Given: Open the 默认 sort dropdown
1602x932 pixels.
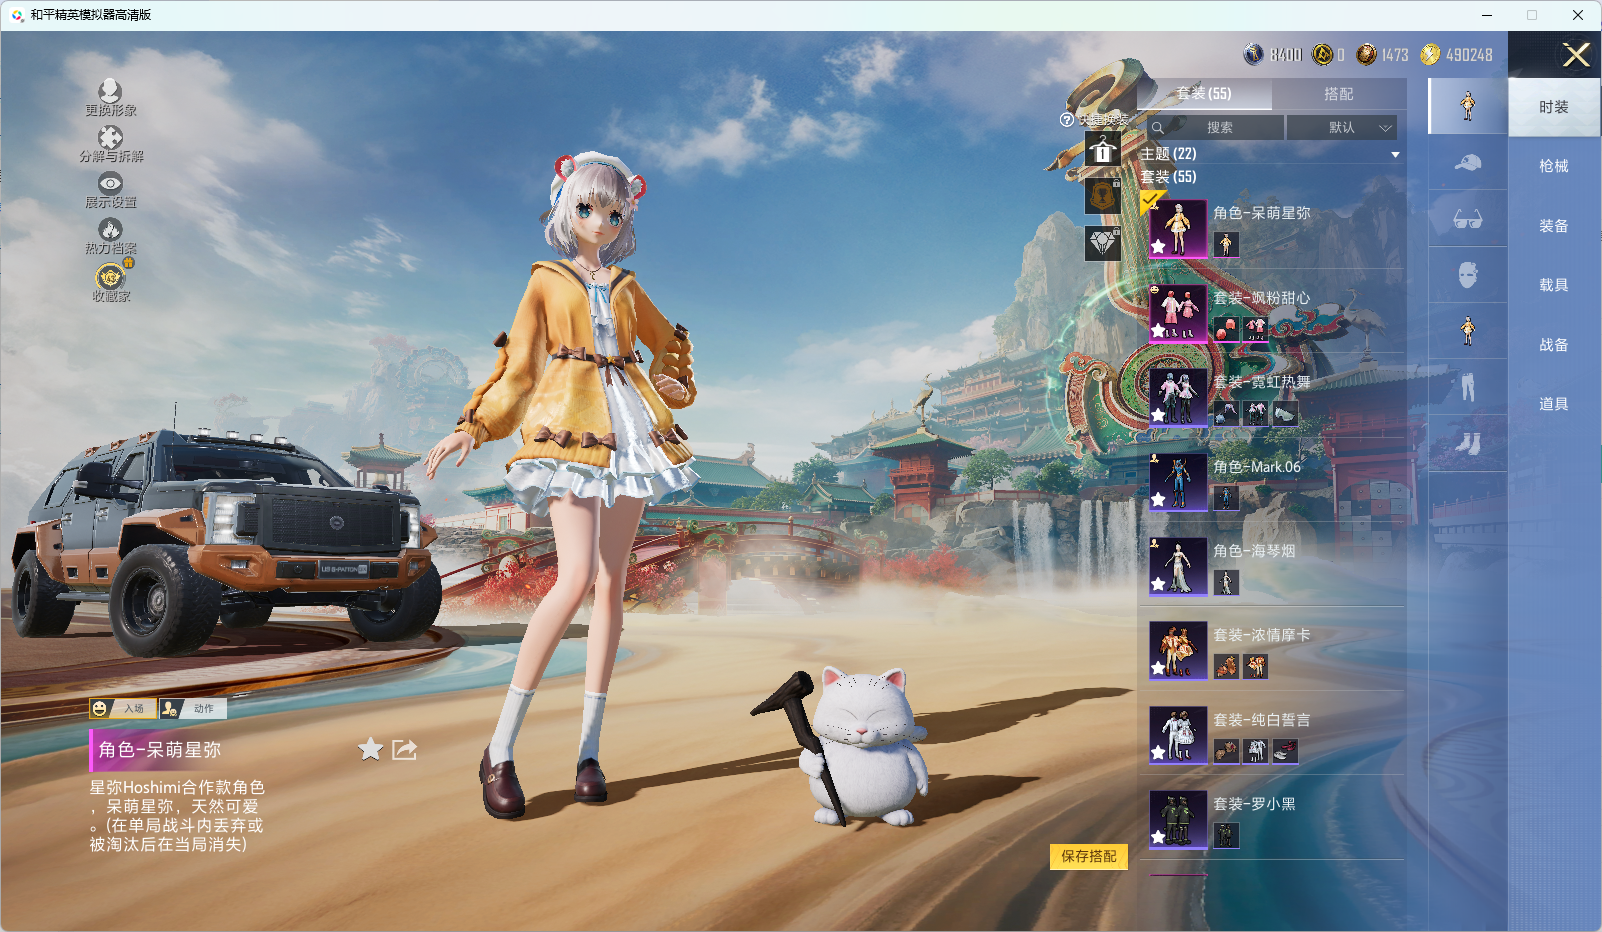Looking at the screenshot, I should click(1341, 128).
